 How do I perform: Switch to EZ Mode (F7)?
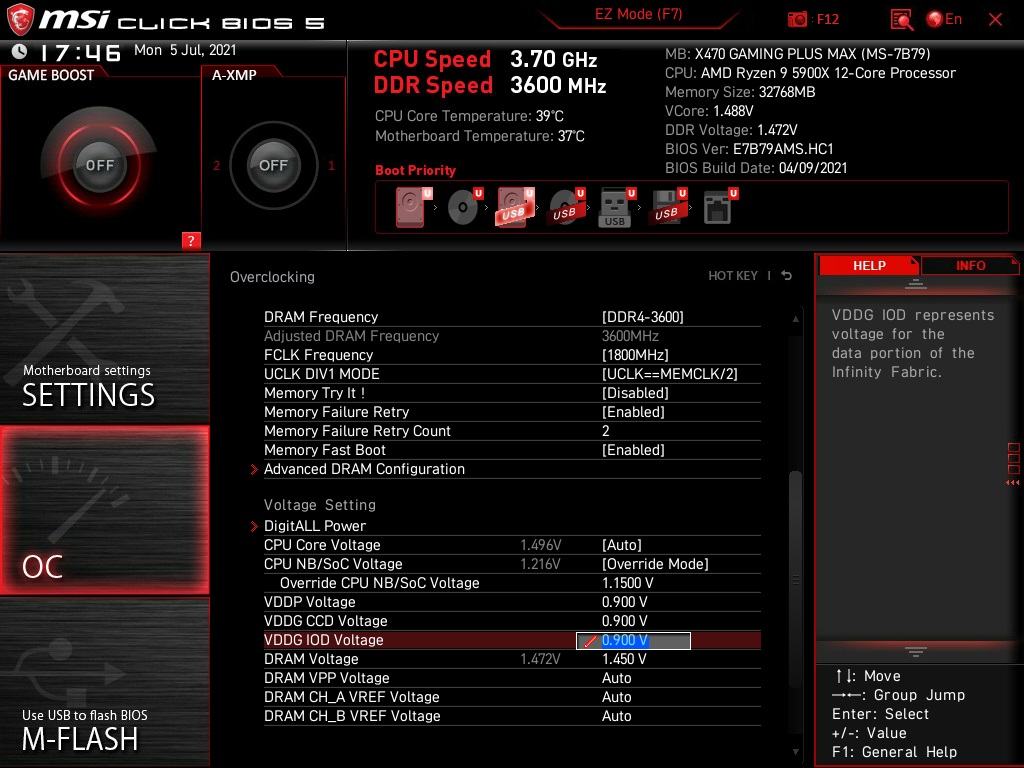pyautogui.click(x=638, y=14)
